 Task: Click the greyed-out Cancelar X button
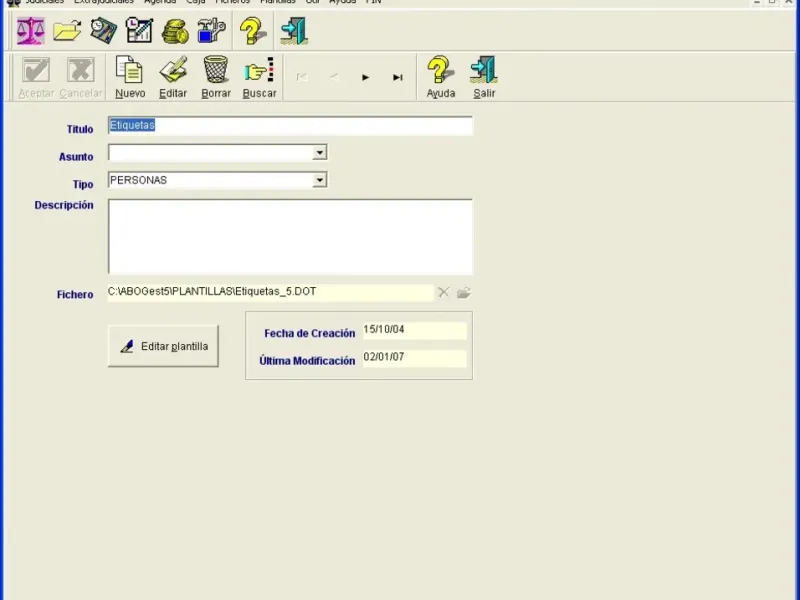81,78
